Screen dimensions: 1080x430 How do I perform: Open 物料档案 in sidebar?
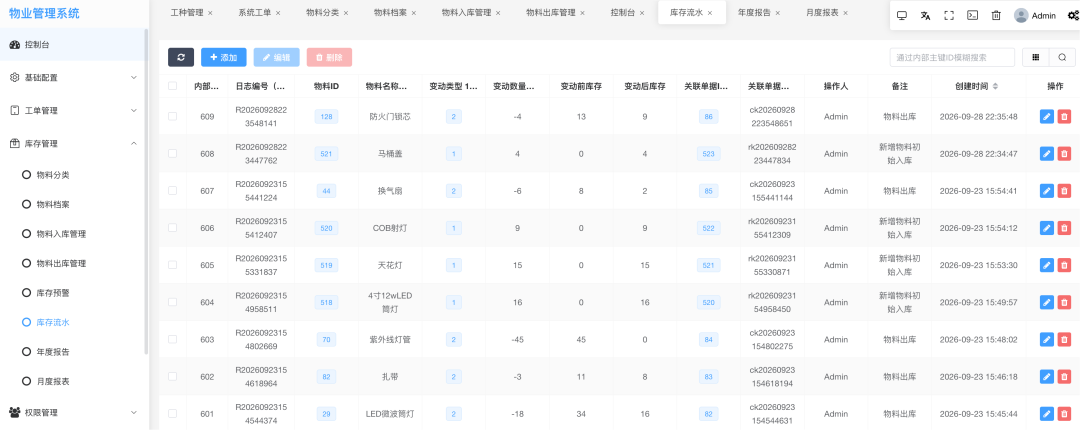coord(53,205)
